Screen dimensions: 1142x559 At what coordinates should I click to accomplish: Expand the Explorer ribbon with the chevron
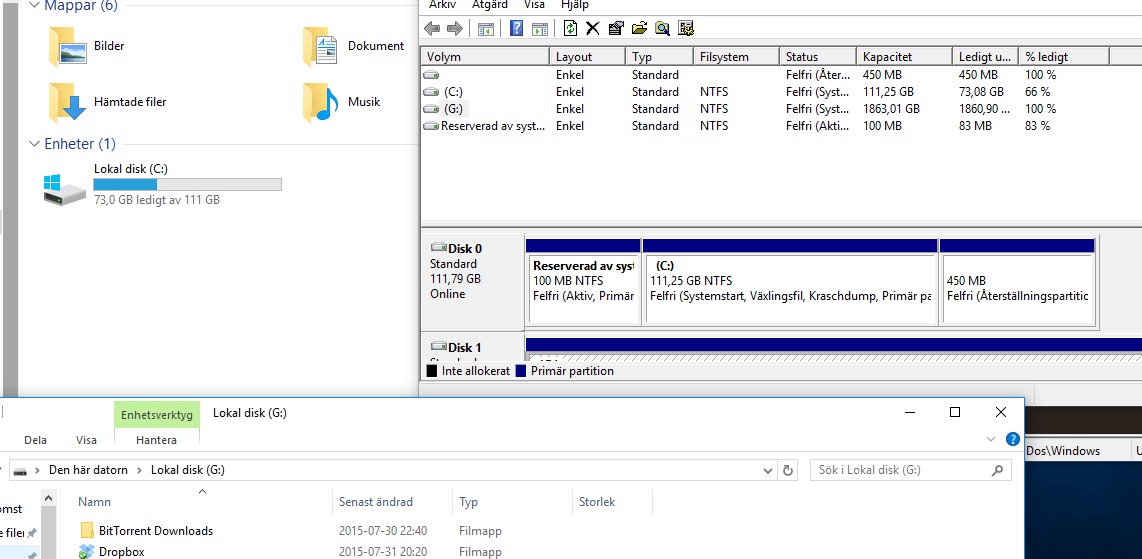pyautogui.click(x=991, y=439)
